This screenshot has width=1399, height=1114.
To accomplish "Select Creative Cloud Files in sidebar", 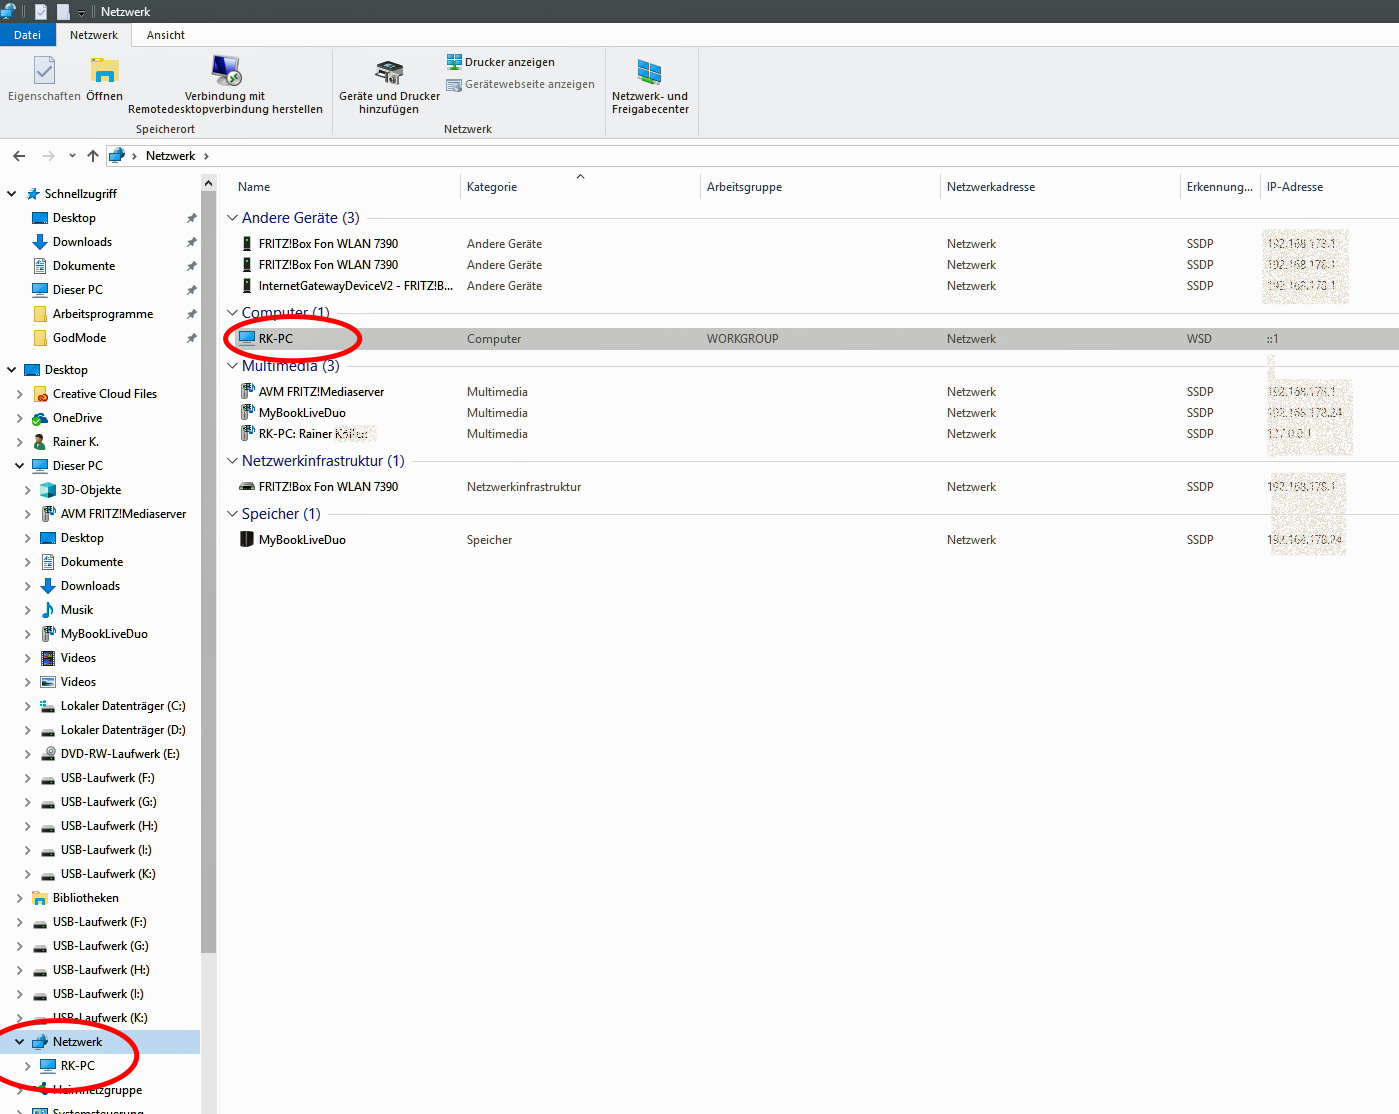I will point(104,394).
